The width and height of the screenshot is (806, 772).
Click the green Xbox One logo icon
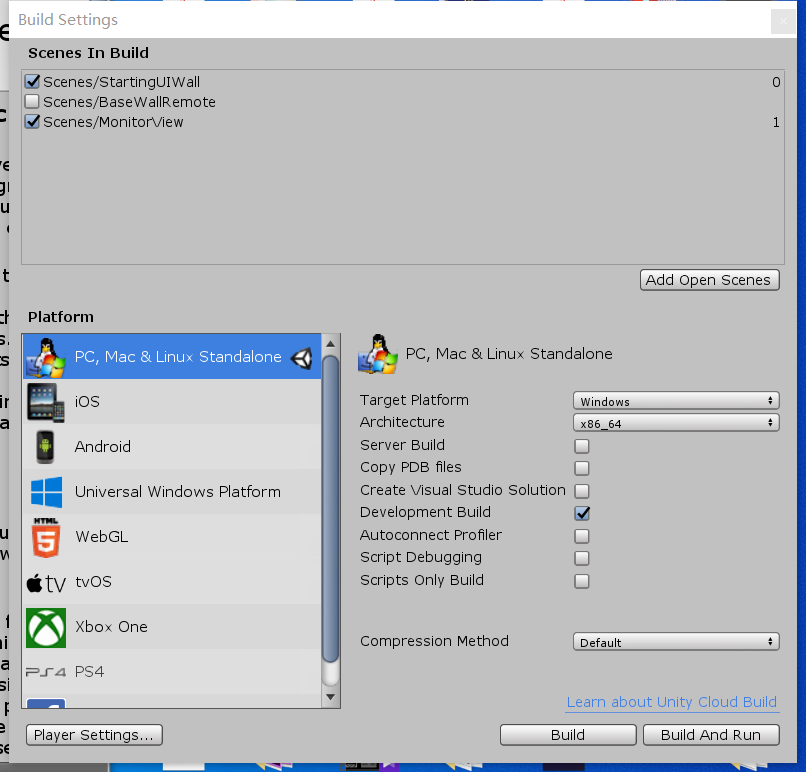(x=46, y=628)
